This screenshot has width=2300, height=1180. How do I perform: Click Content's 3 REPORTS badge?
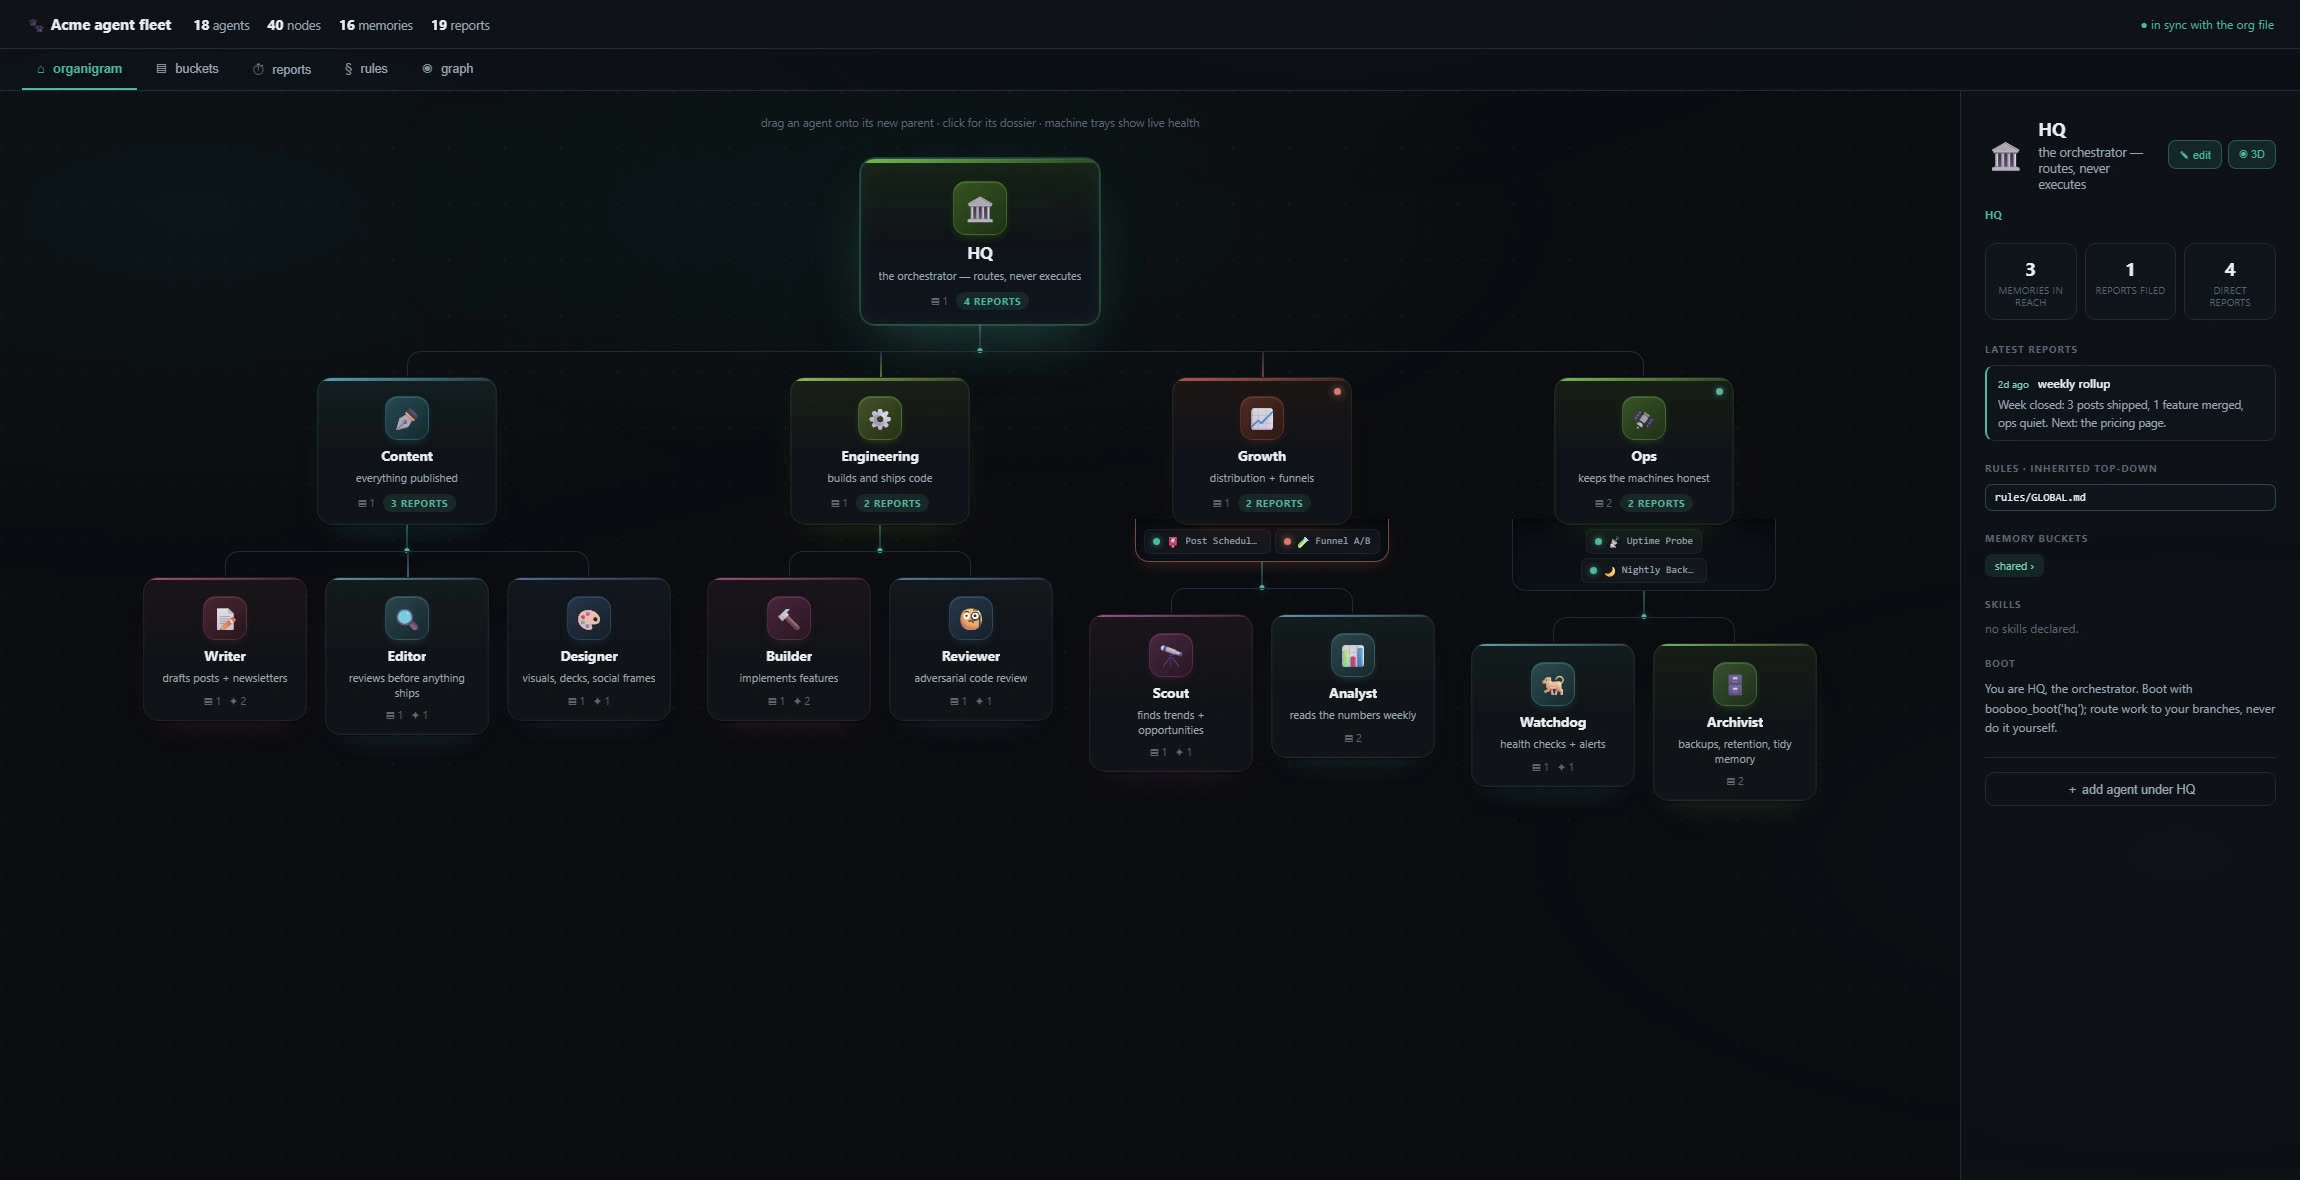pos(419,503)
